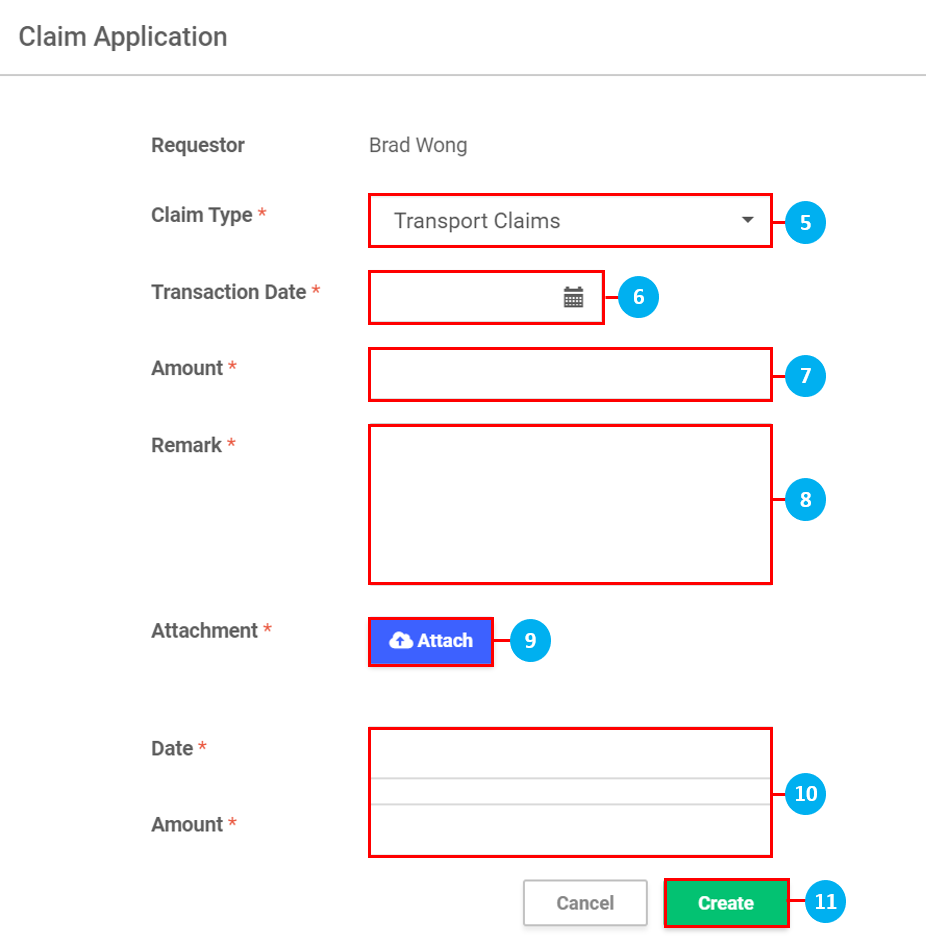Select the Transport Claims value
This screenshot has height=943, width=926.
(480, 221)
